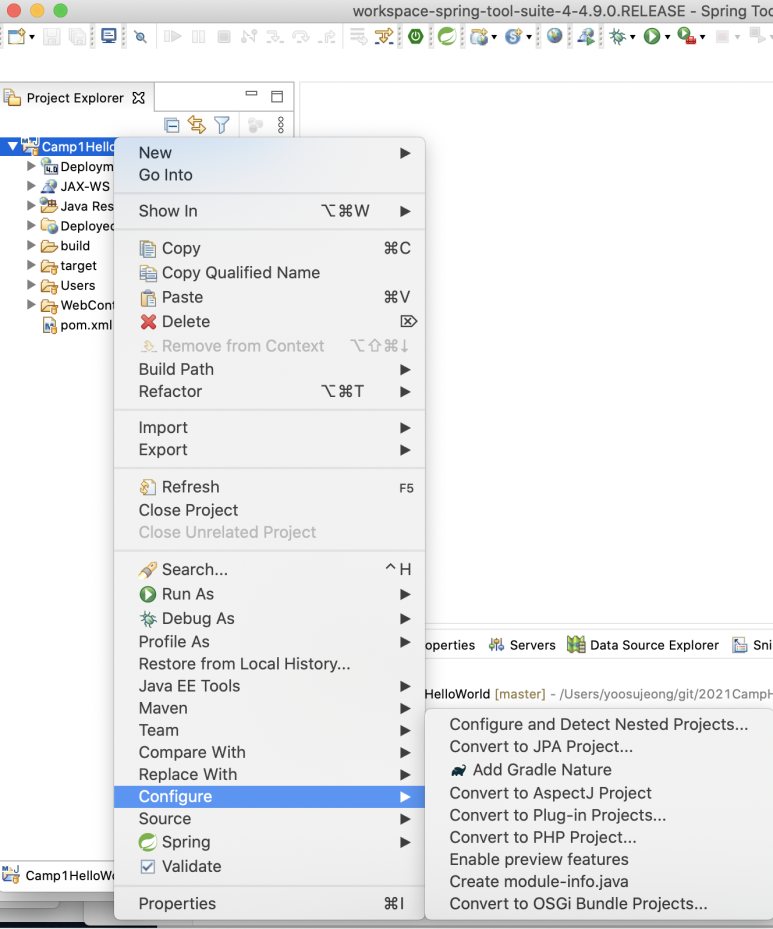Click the Project Explorer filter funnel icon
The width and height of the screenshot is (773, 929).
tap(222, 124)
